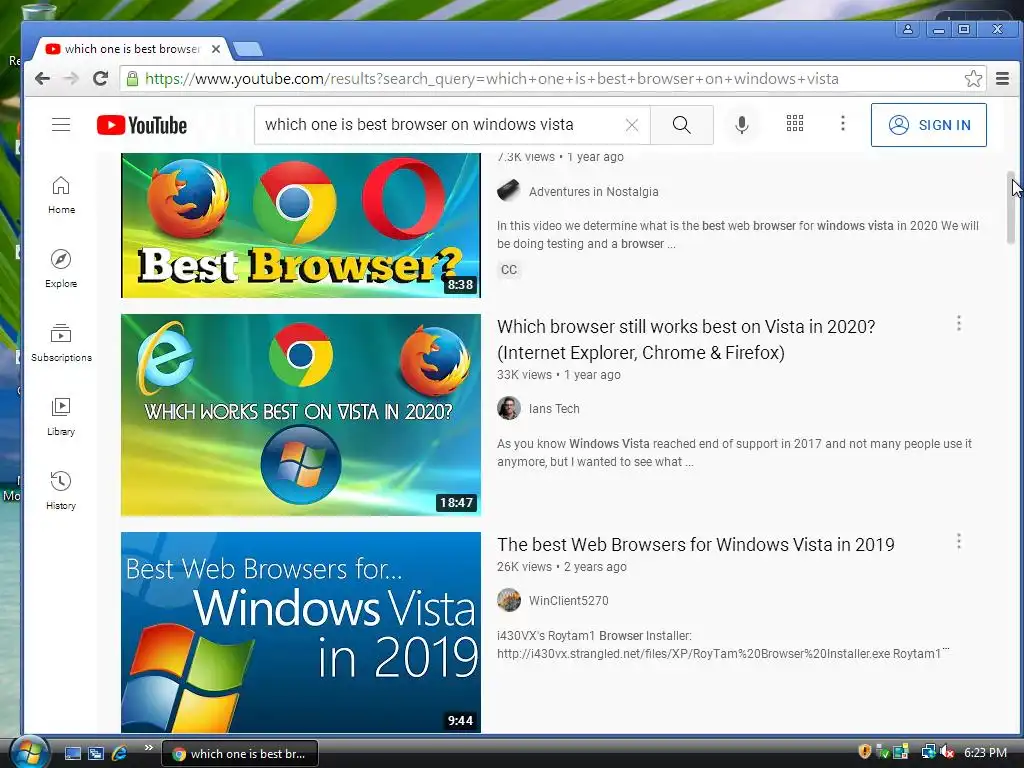Open Explore in the sidebar
Viewport: 1024px width, 768px height.
[61, 268]
